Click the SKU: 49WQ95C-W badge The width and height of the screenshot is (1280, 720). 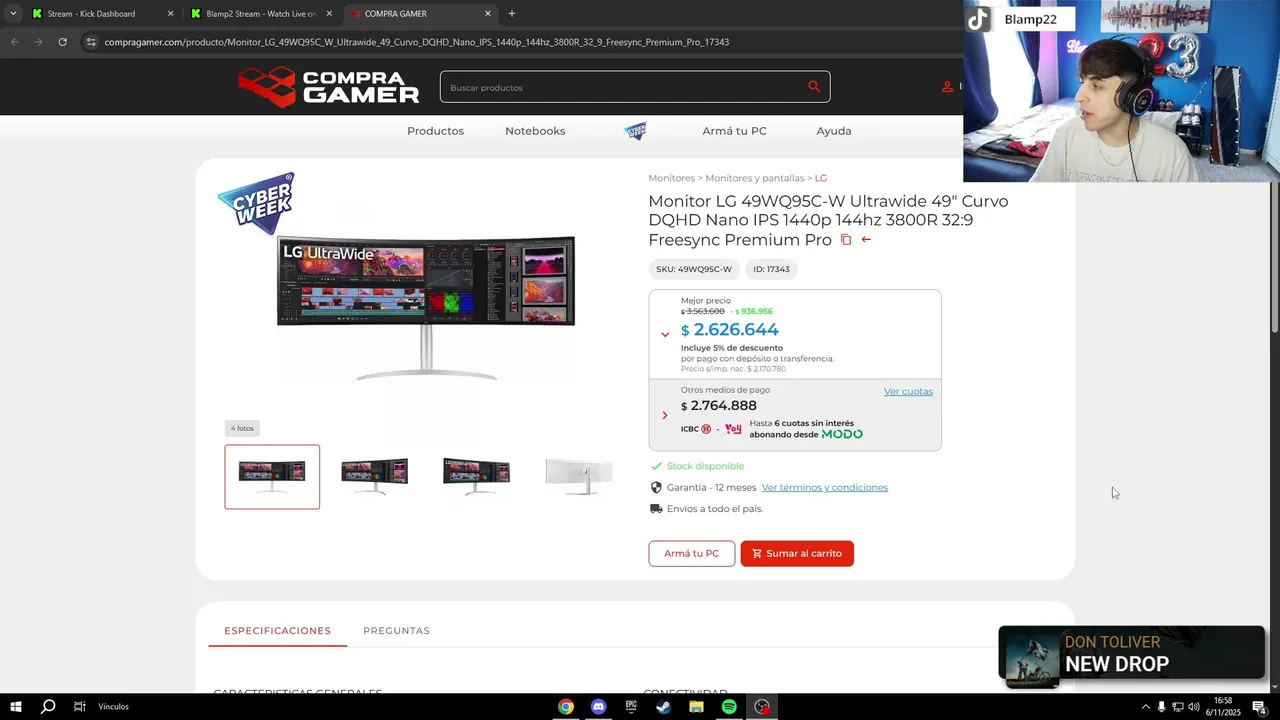694,269
